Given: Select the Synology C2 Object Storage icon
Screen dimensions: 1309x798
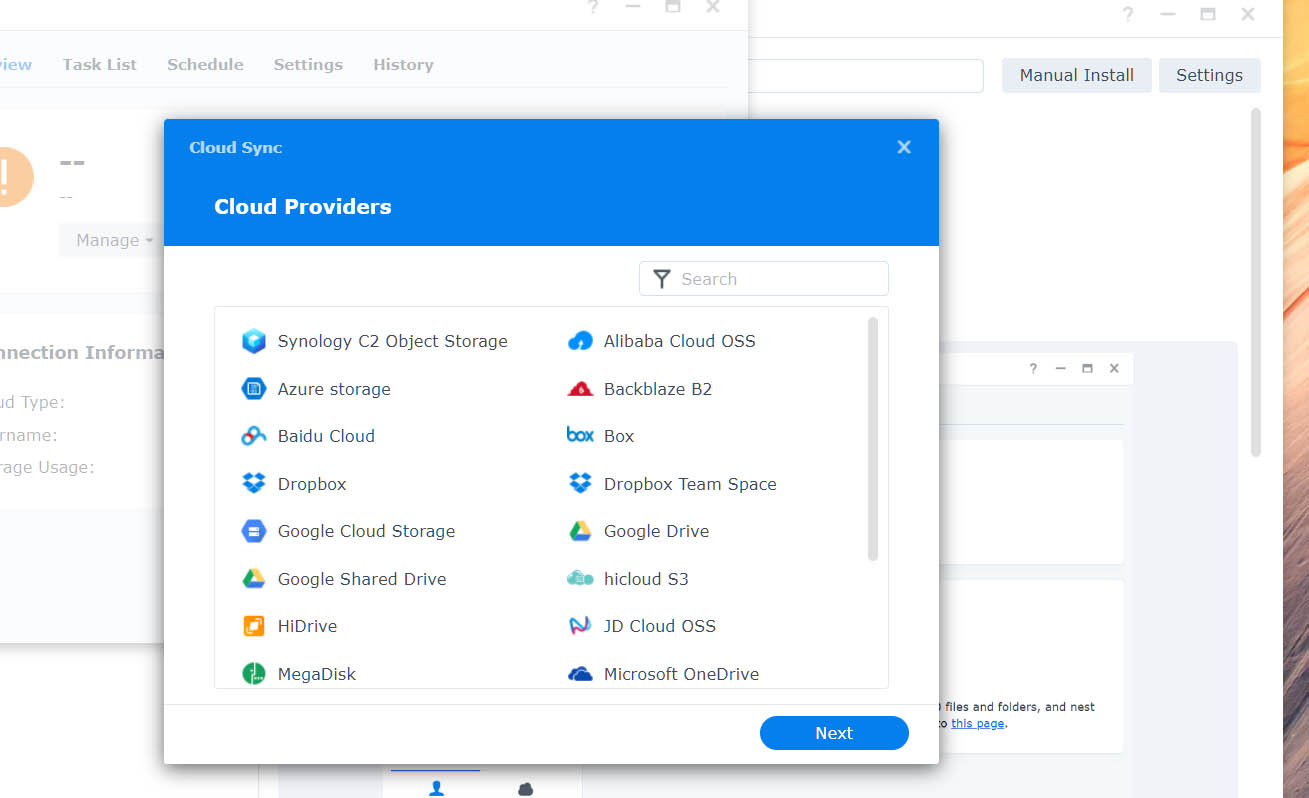Looking at the screenshot, I should point(254,341).
